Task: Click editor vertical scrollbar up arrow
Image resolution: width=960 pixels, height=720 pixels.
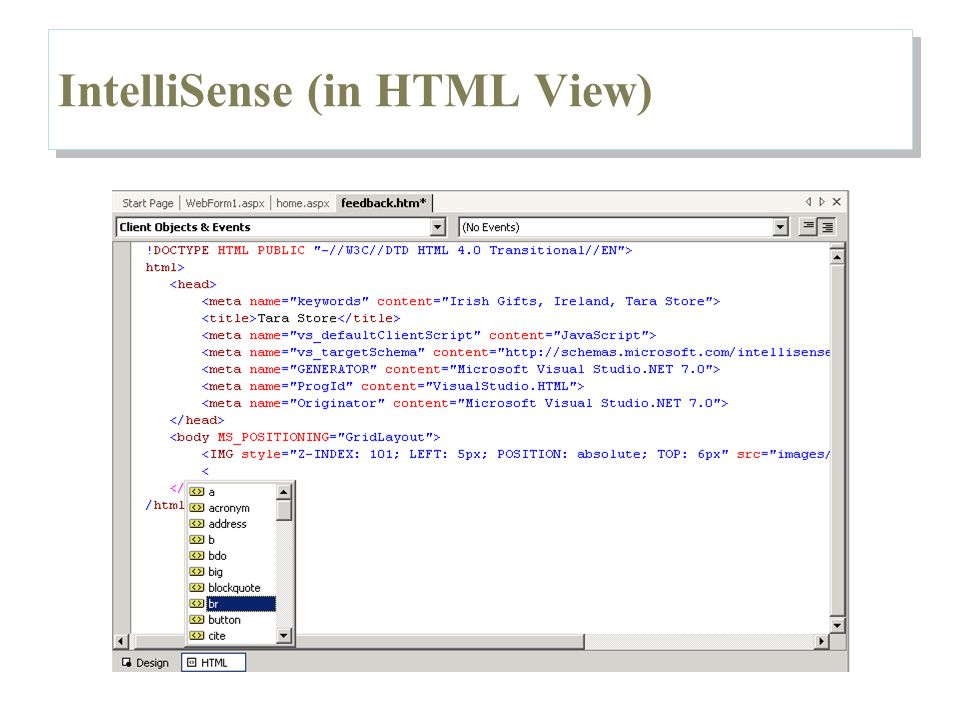Action: (x=837, y=257)
